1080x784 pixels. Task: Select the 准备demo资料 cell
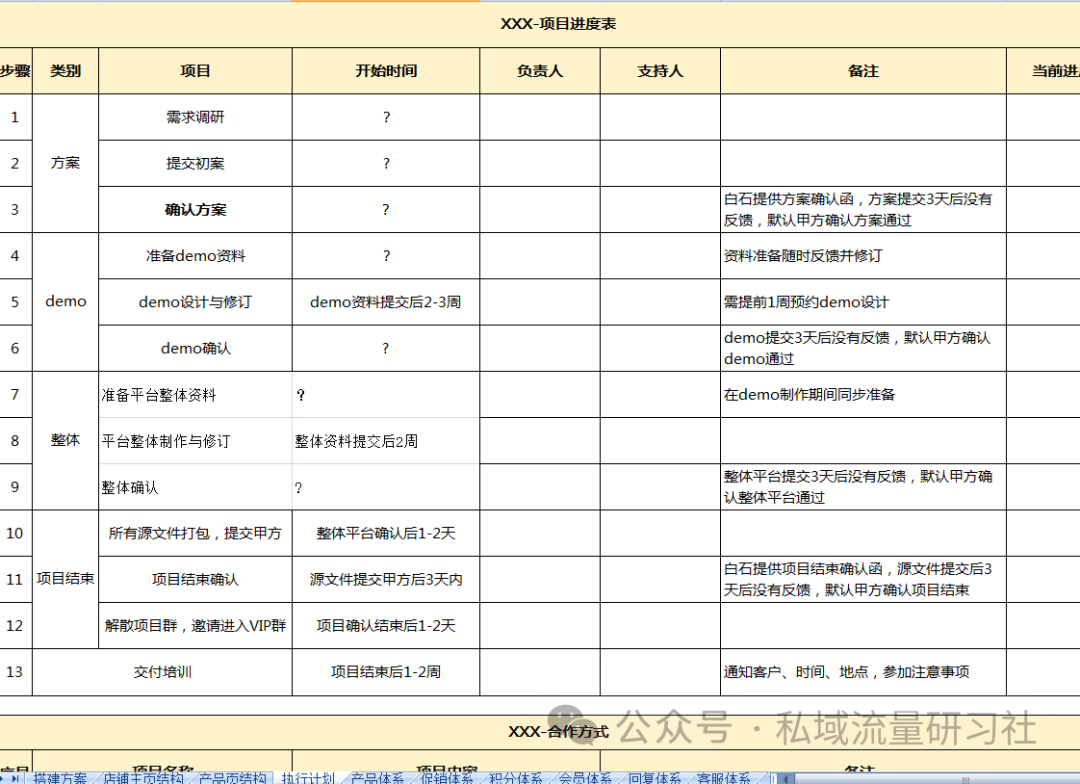[x=196, y=256]
